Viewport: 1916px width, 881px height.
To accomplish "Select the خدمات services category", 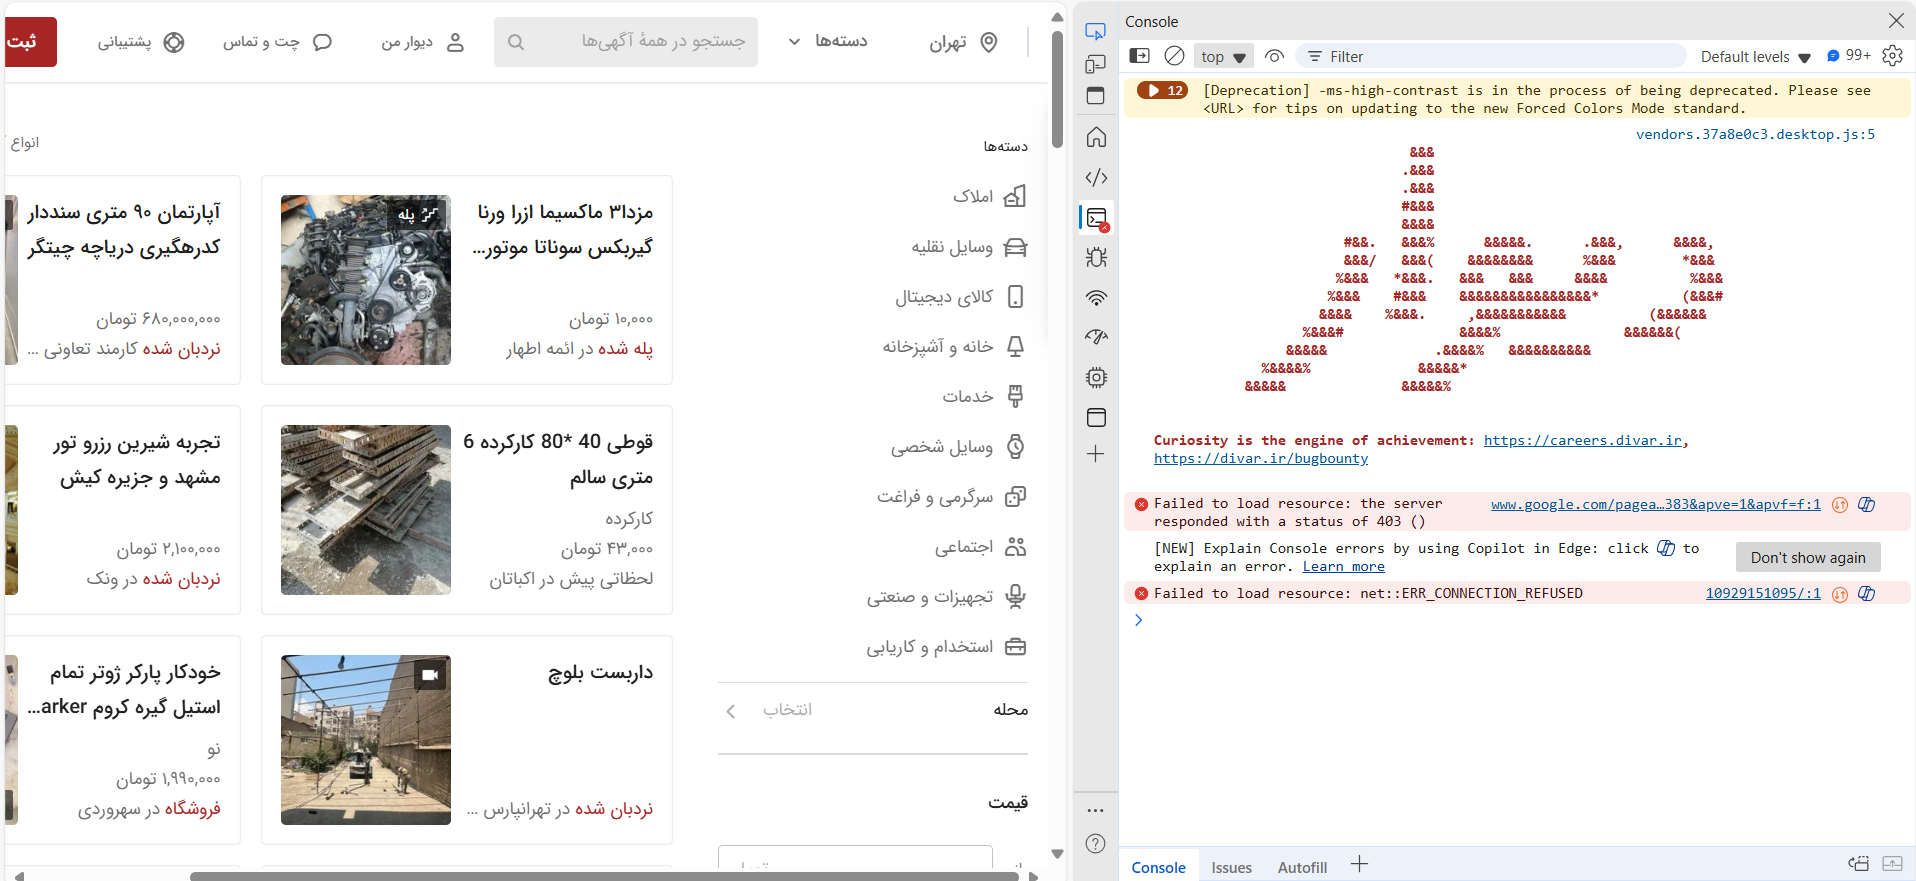I will click(x=984, y=396).
